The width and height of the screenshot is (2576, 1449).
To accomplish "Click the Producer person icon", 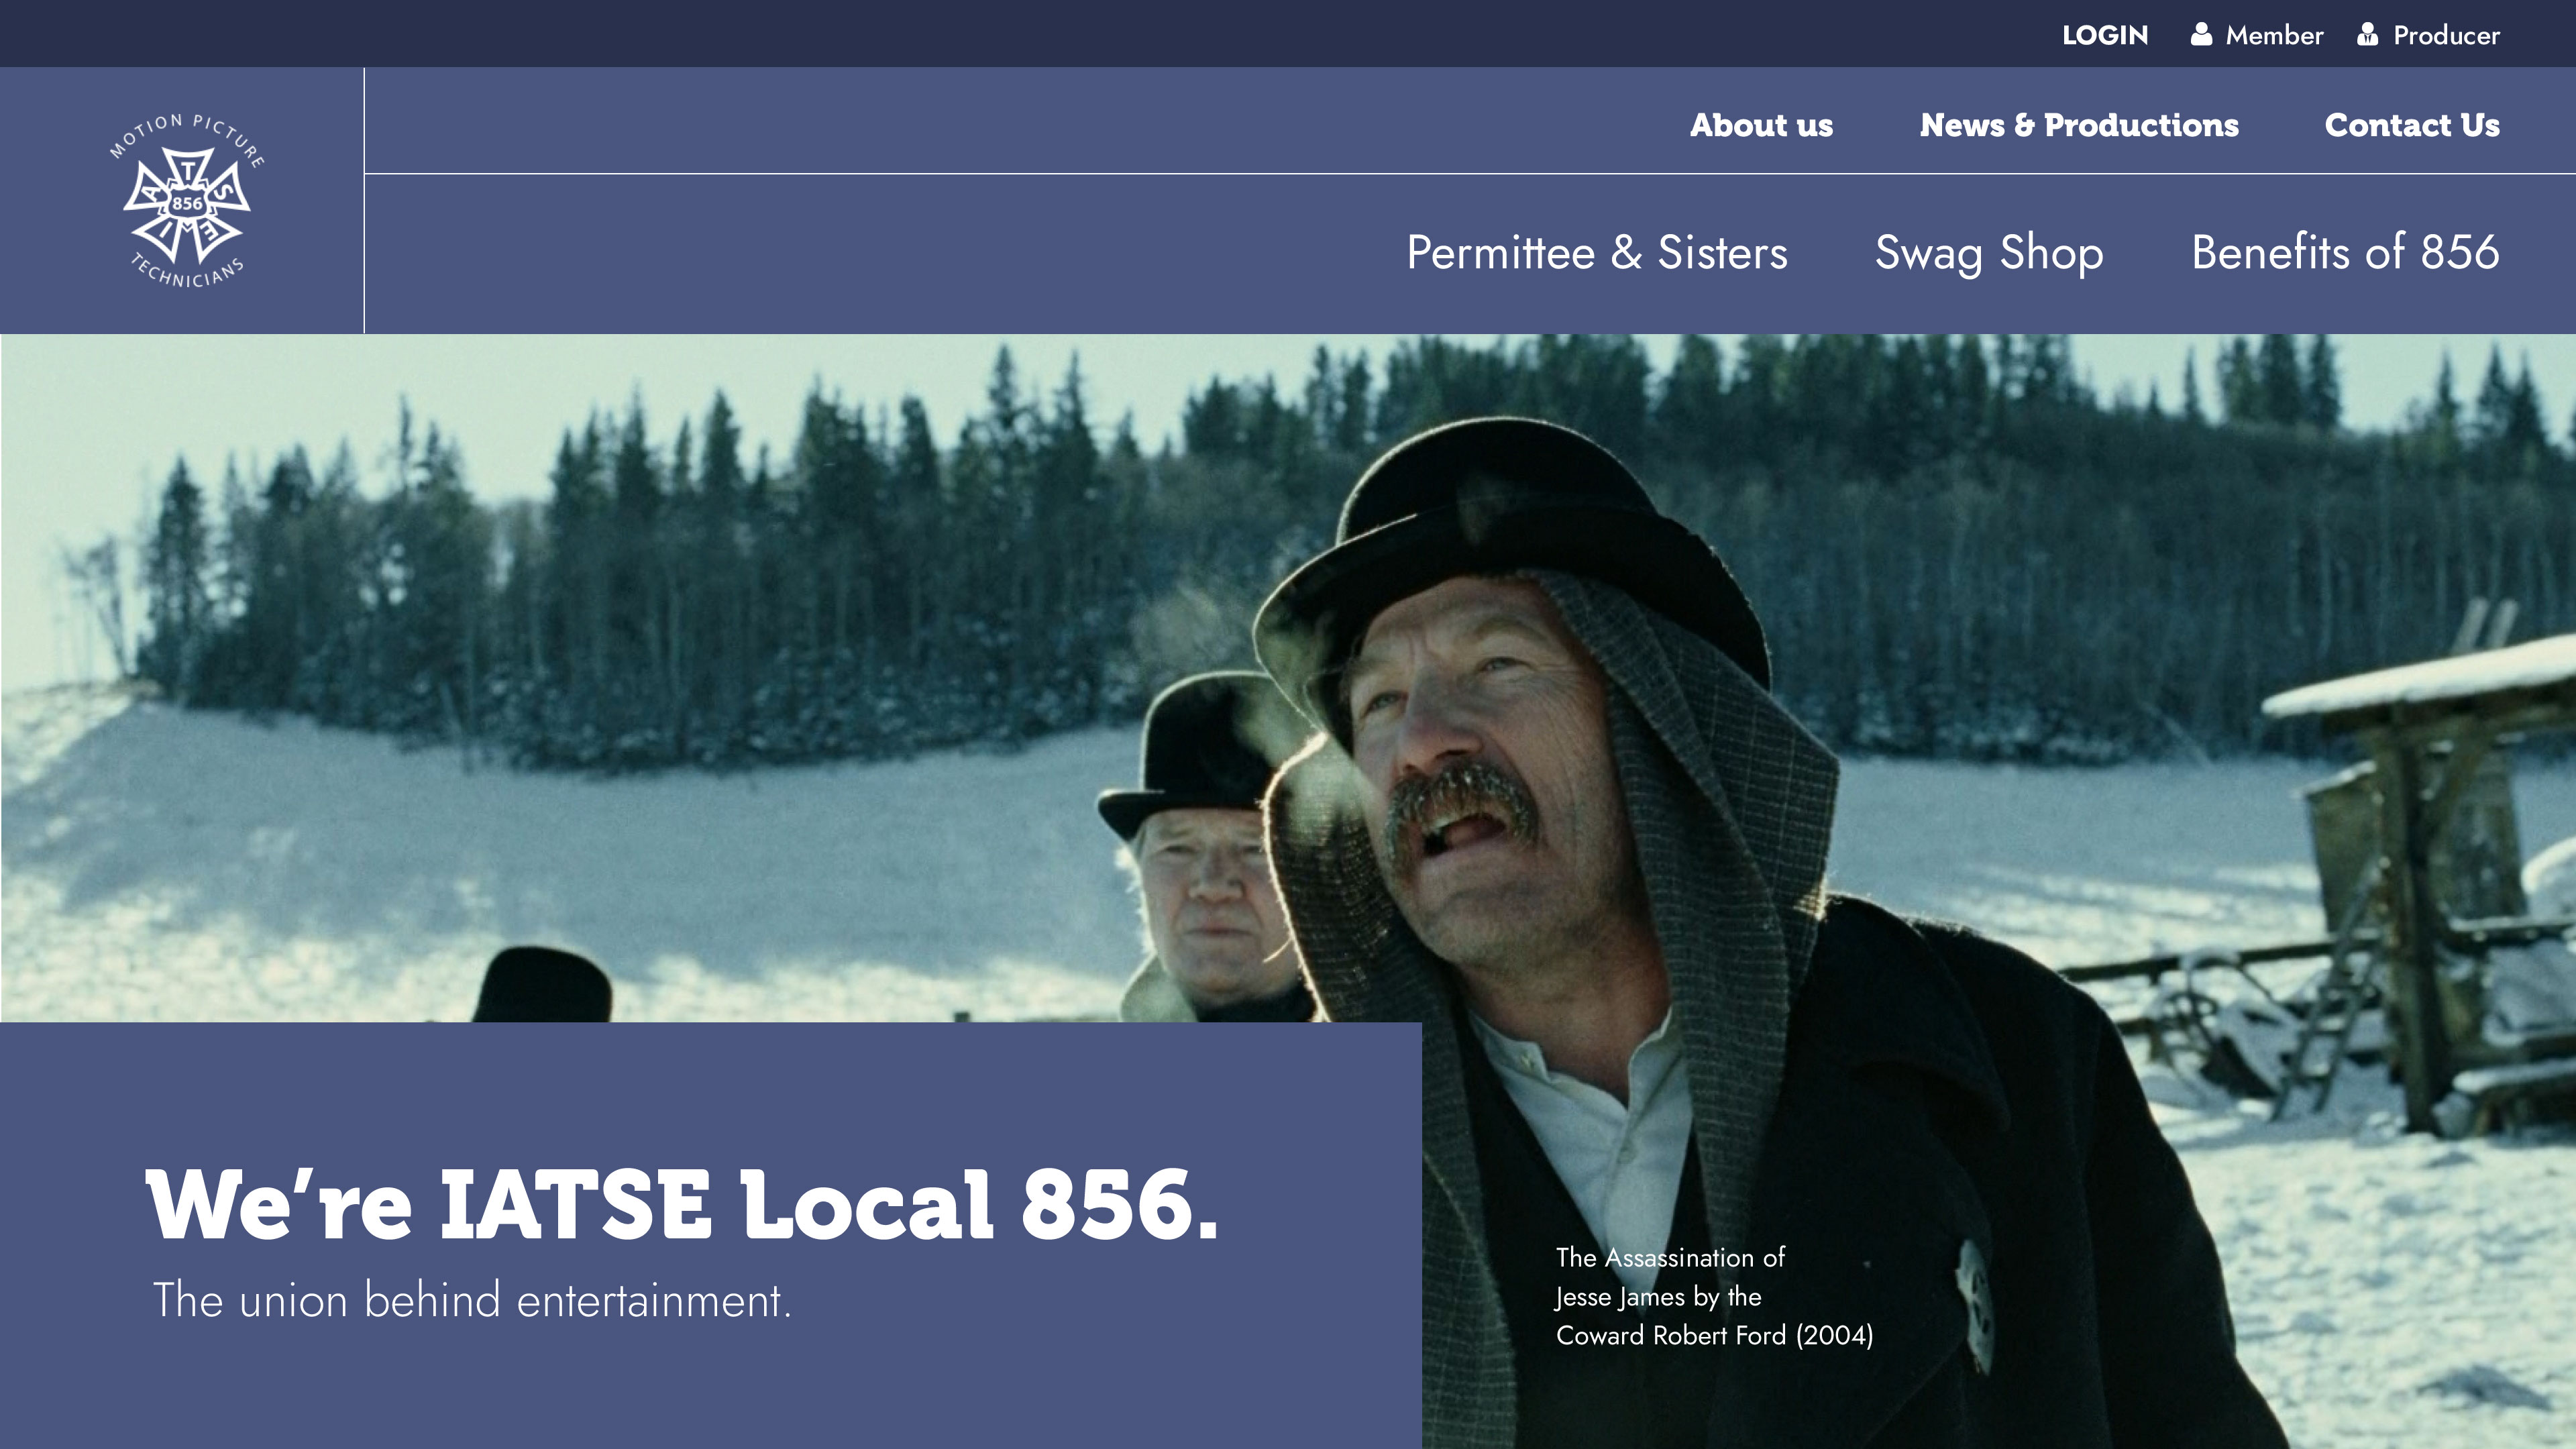I will pyautogui.click(x=2367, y=35).
